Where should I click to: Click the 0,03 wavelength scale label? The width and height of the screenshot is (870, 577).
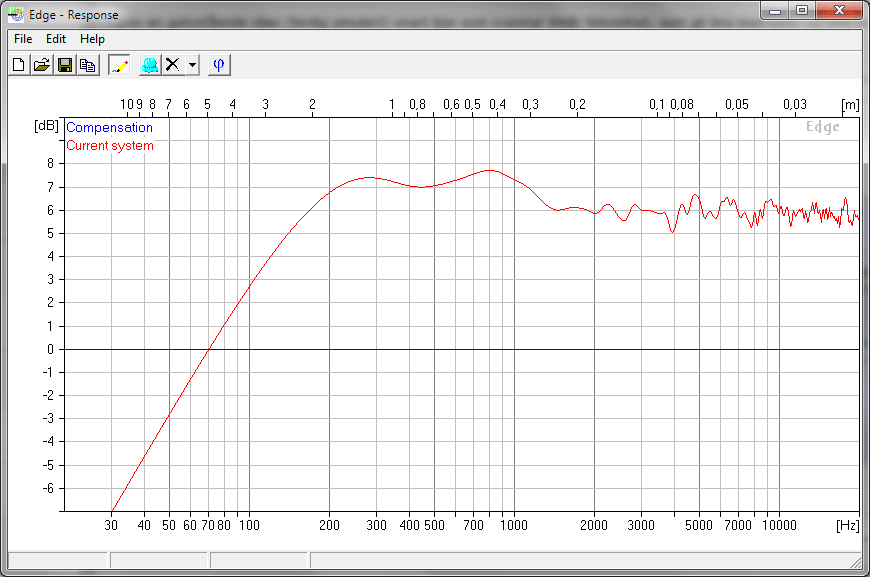(x=795, y=104)
